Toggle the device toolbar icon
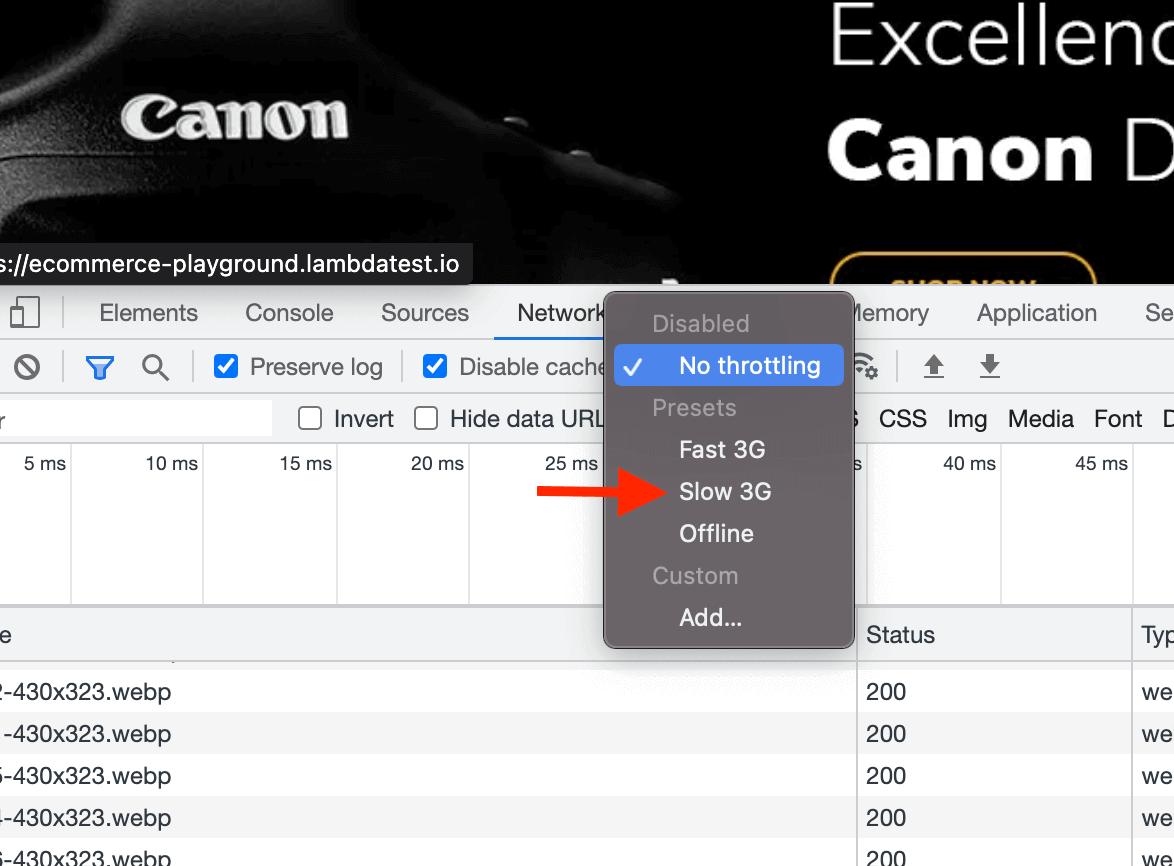The height and width of the screenshot is (866, 1174). [24, 312]
